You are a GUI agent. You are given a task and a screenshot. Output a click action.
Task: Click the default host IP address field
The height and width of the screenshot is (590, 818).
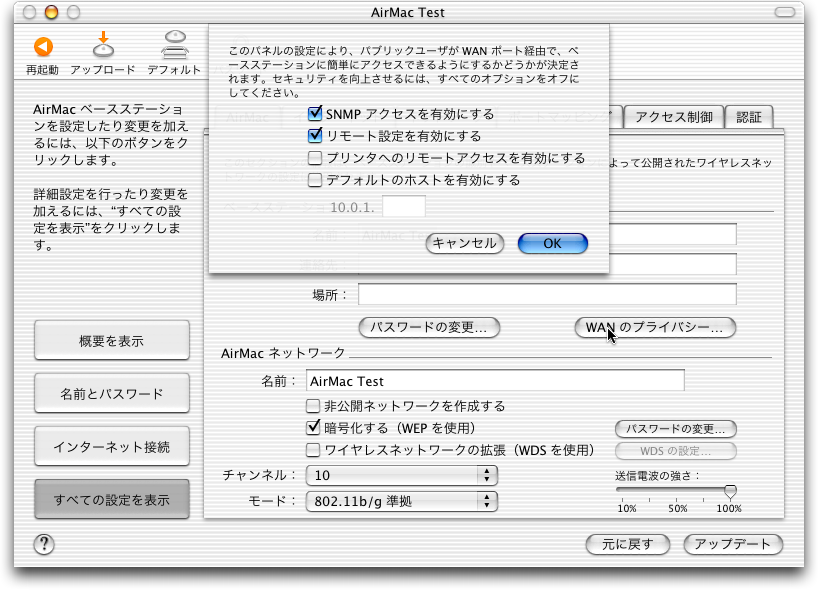click(x=404, y=207)
